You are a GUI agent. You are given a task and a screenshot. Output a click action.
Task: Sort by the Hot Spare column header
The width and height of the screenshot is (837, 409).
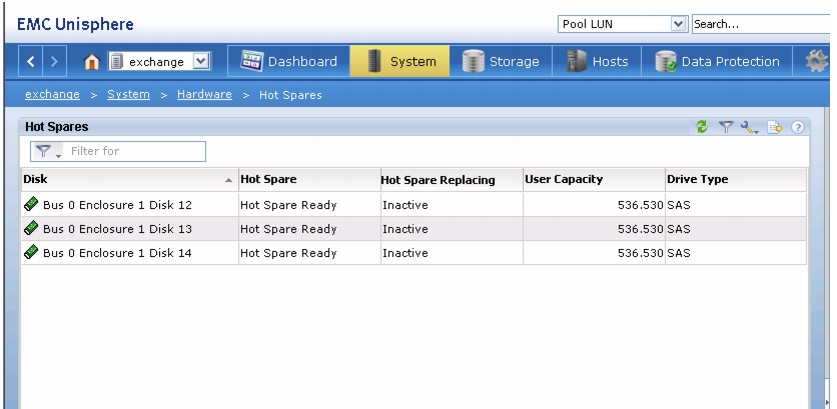[309, 180]
